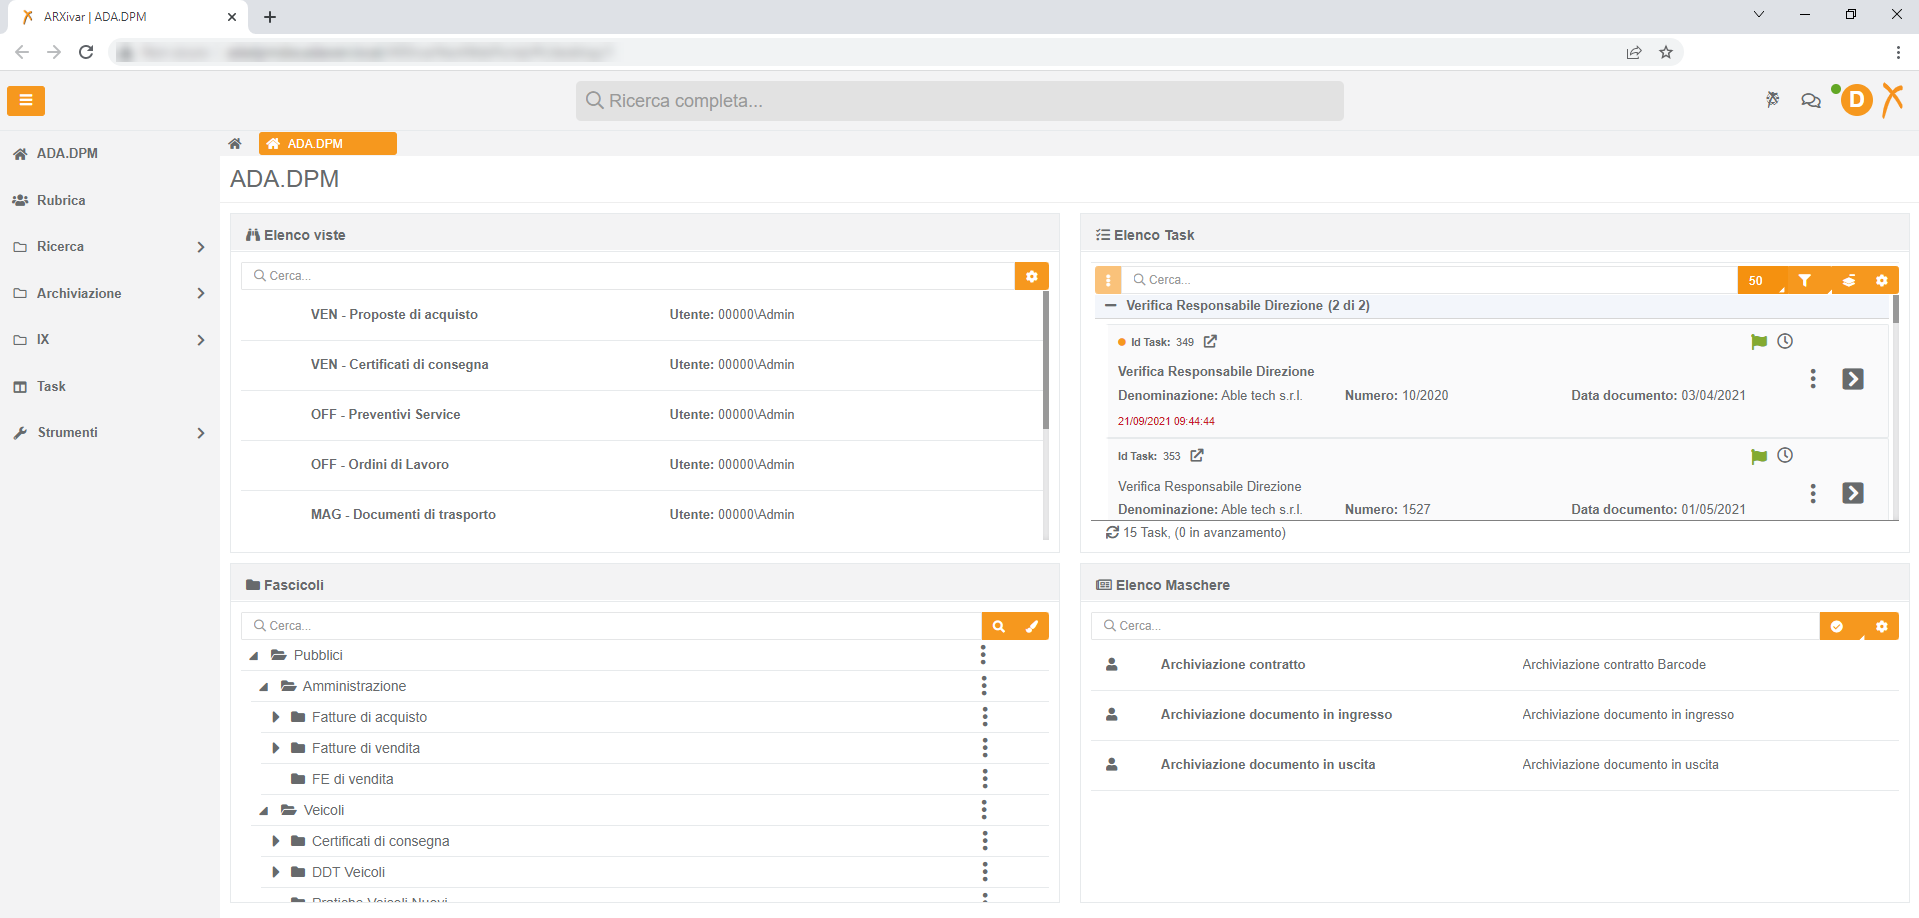Open the Rubrica sidebar section
The height and width of the screenshot is (918, 1919).
point(61,200)
